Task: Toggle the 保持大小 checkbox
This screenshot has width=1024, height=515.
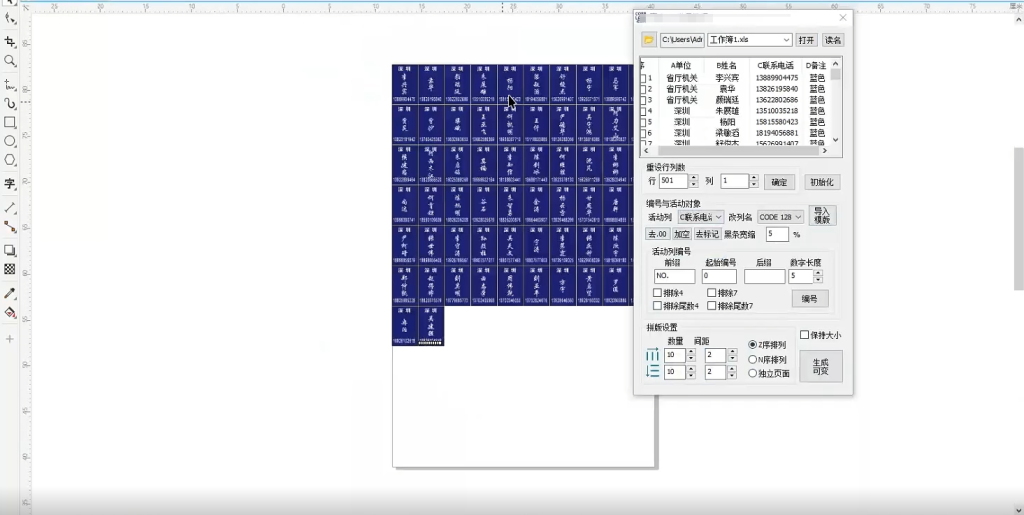Action: pos(805,335)
